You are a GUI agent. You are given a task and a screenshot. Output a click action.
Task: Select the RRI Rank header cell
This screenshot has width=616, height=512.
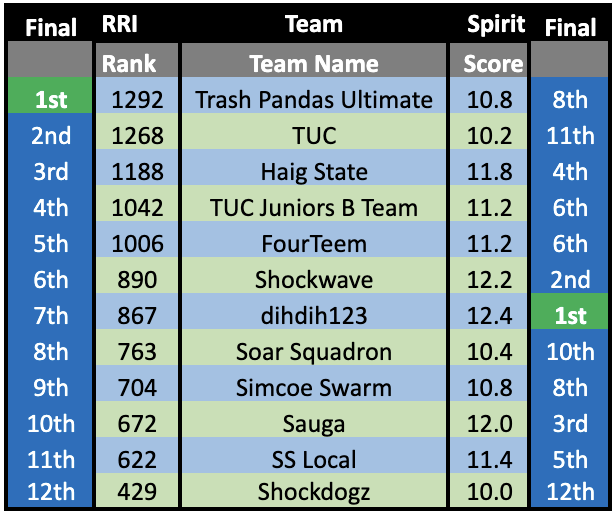pos(129,64)
